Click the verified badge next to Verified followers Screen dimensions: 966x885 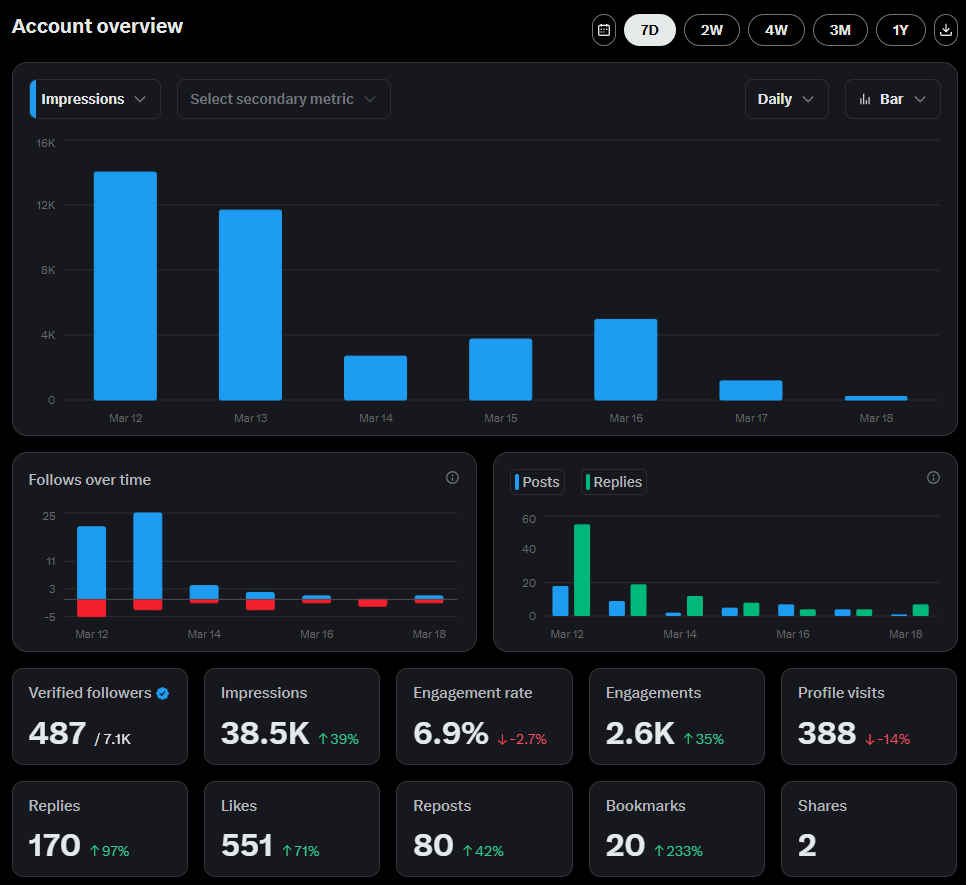click(x=163, y=693)
